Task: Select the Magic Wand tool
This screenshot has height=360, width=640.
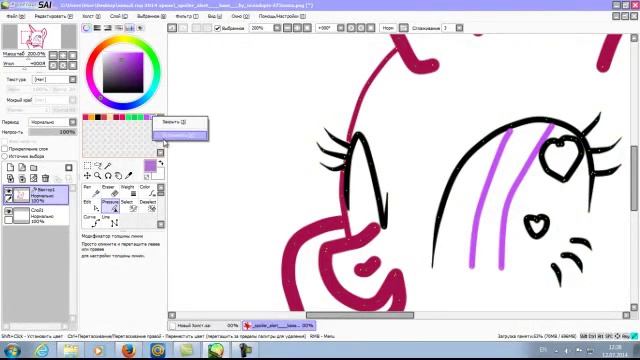Action: [x=108, y=165]
